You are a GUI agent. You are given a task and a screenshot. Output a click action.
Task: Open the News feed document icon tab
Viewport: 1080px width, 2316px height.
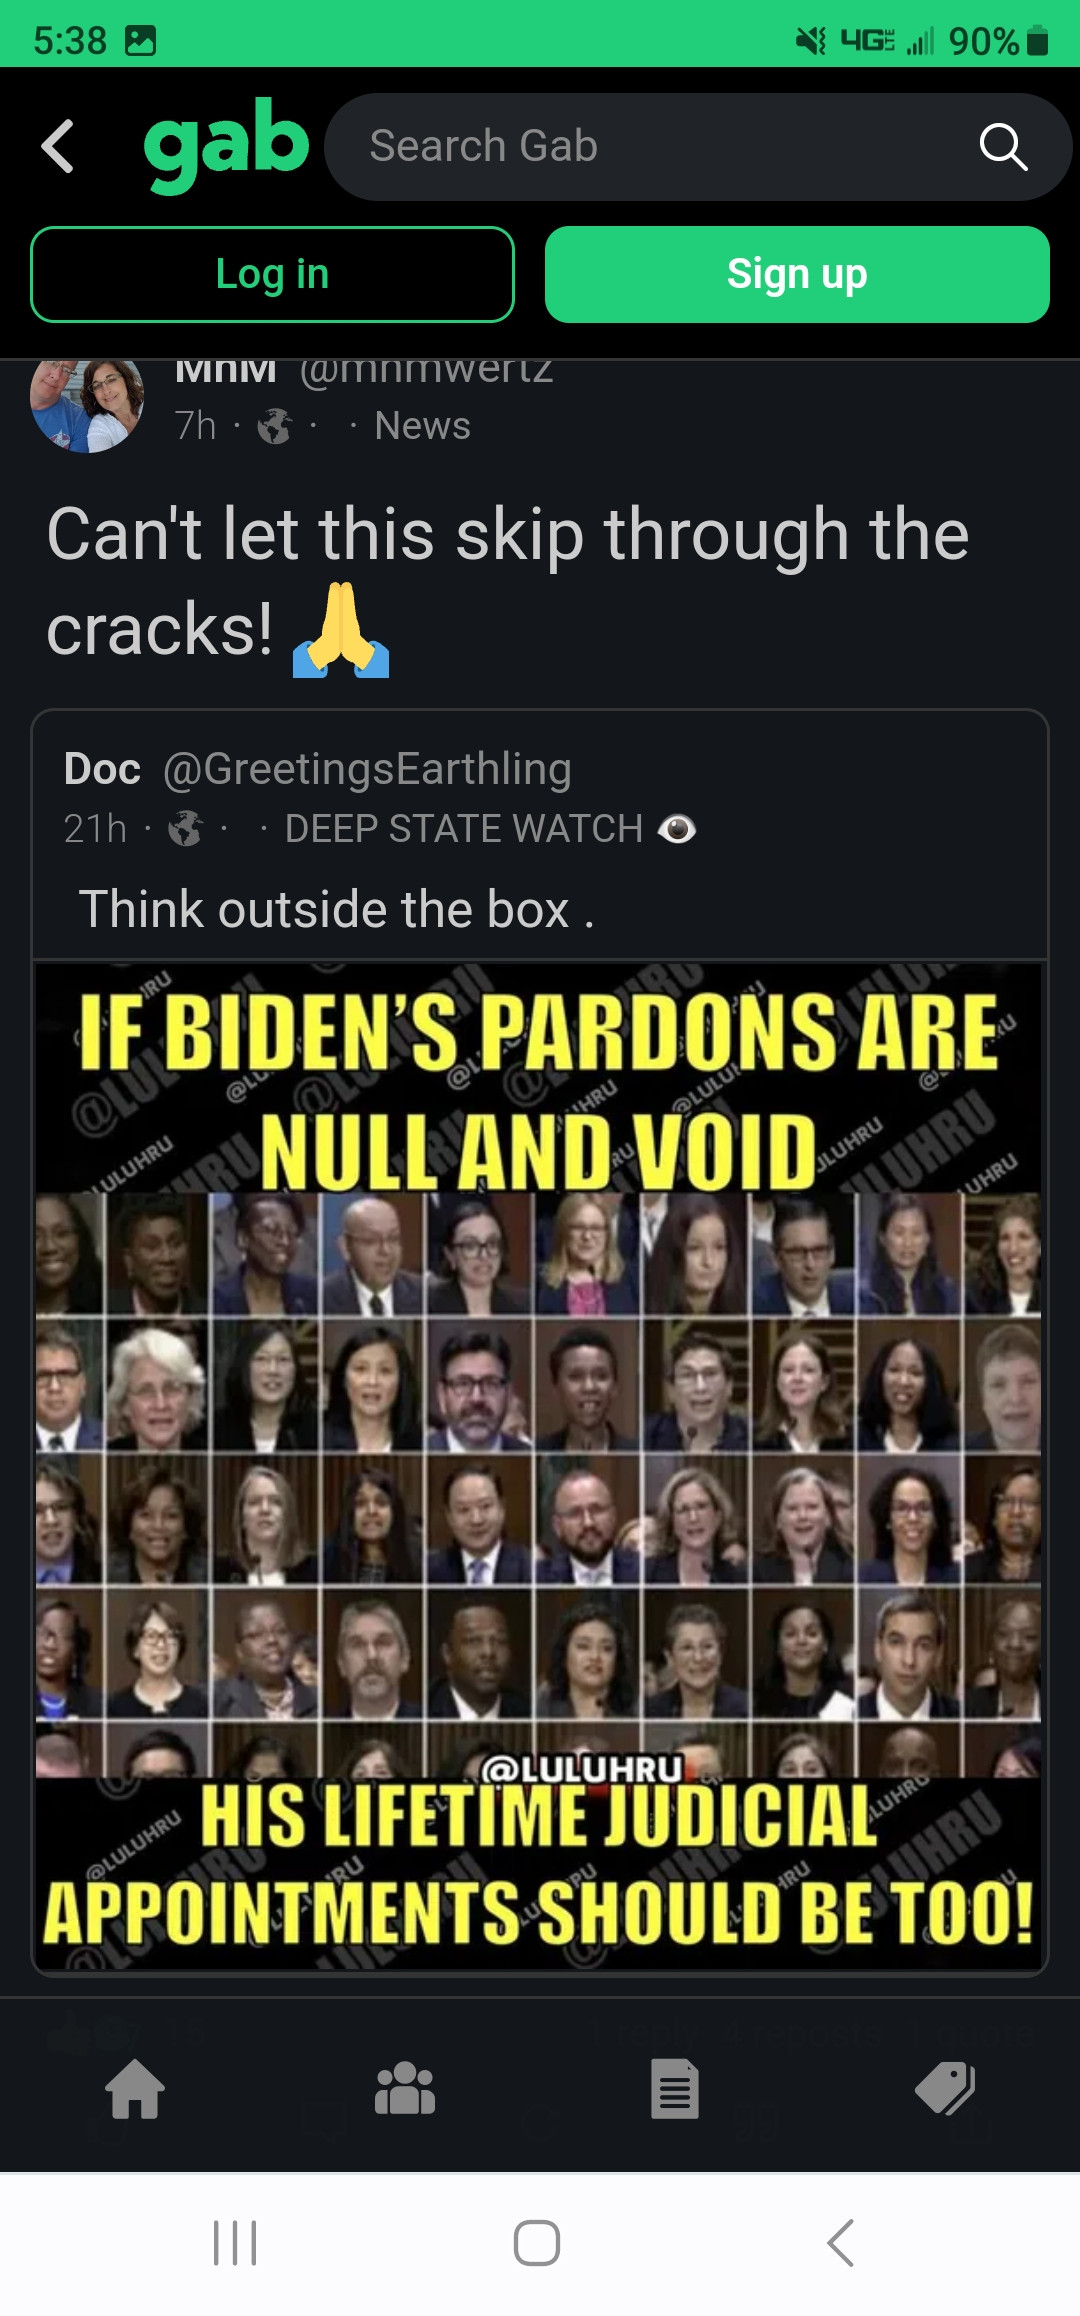(675, 2089)
